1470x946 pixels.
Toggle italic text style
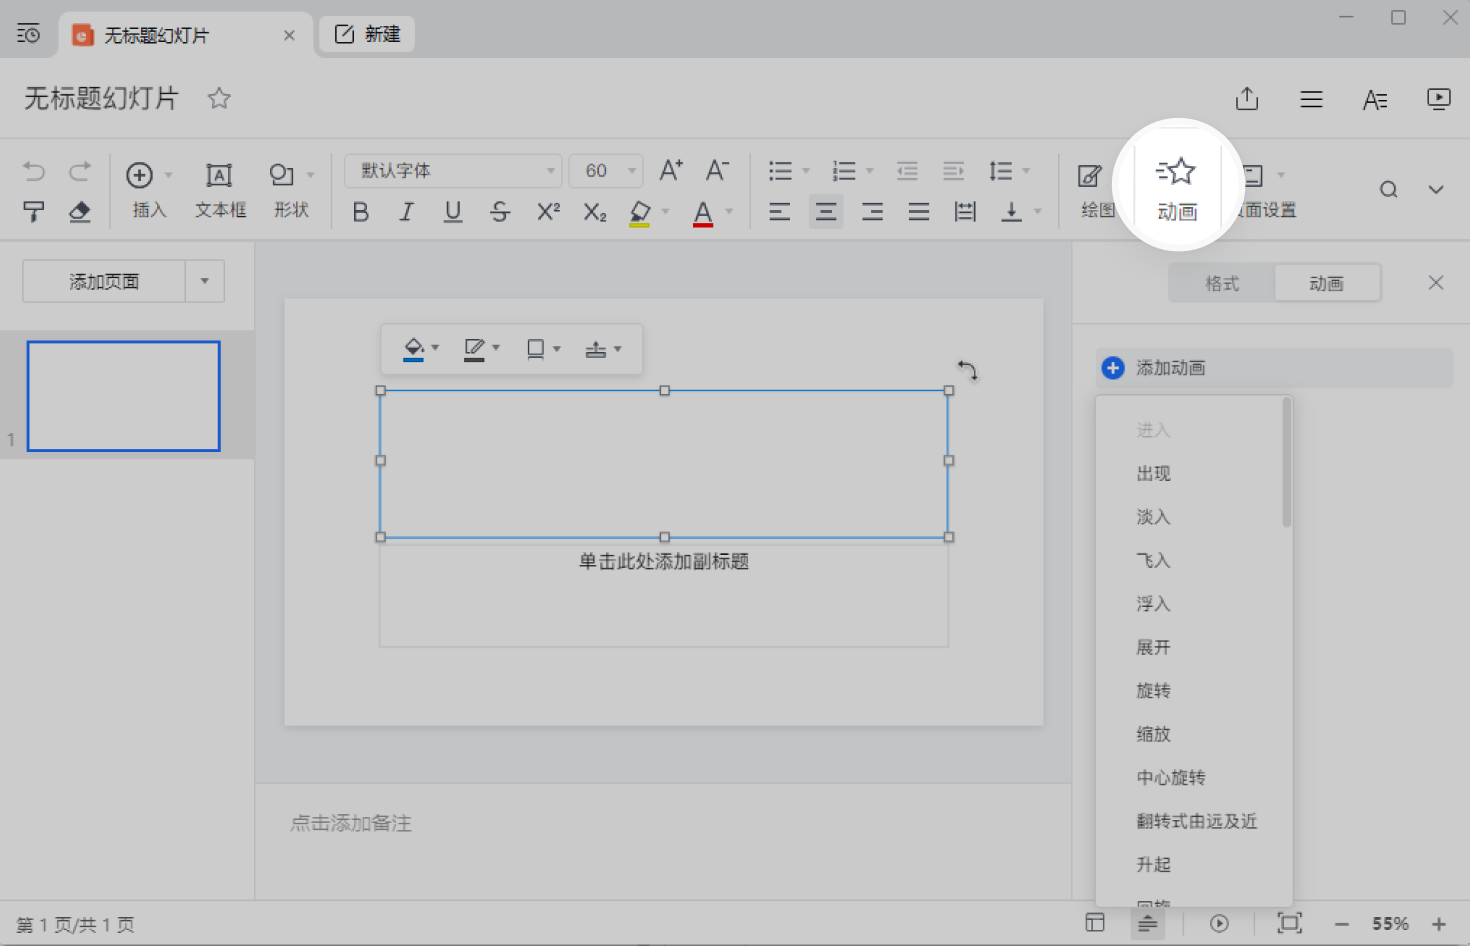coord(406,212)
